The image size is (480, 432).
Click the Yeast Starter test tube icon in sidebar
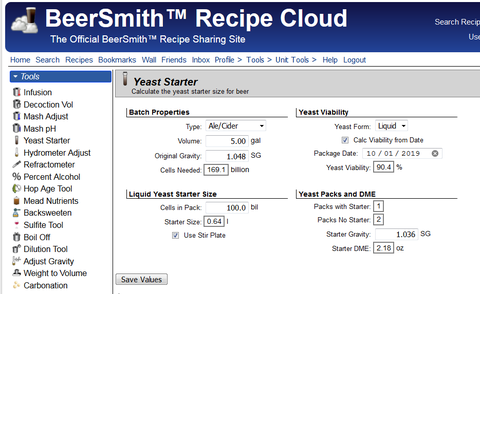(x=16, y=140)
